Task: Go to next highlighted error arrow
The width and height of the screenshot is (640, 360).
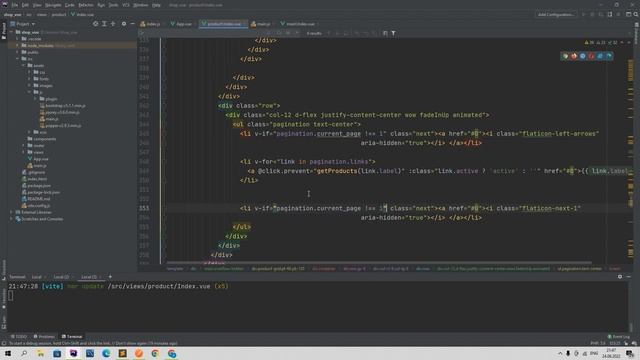Action: click(x=629, y=42)
